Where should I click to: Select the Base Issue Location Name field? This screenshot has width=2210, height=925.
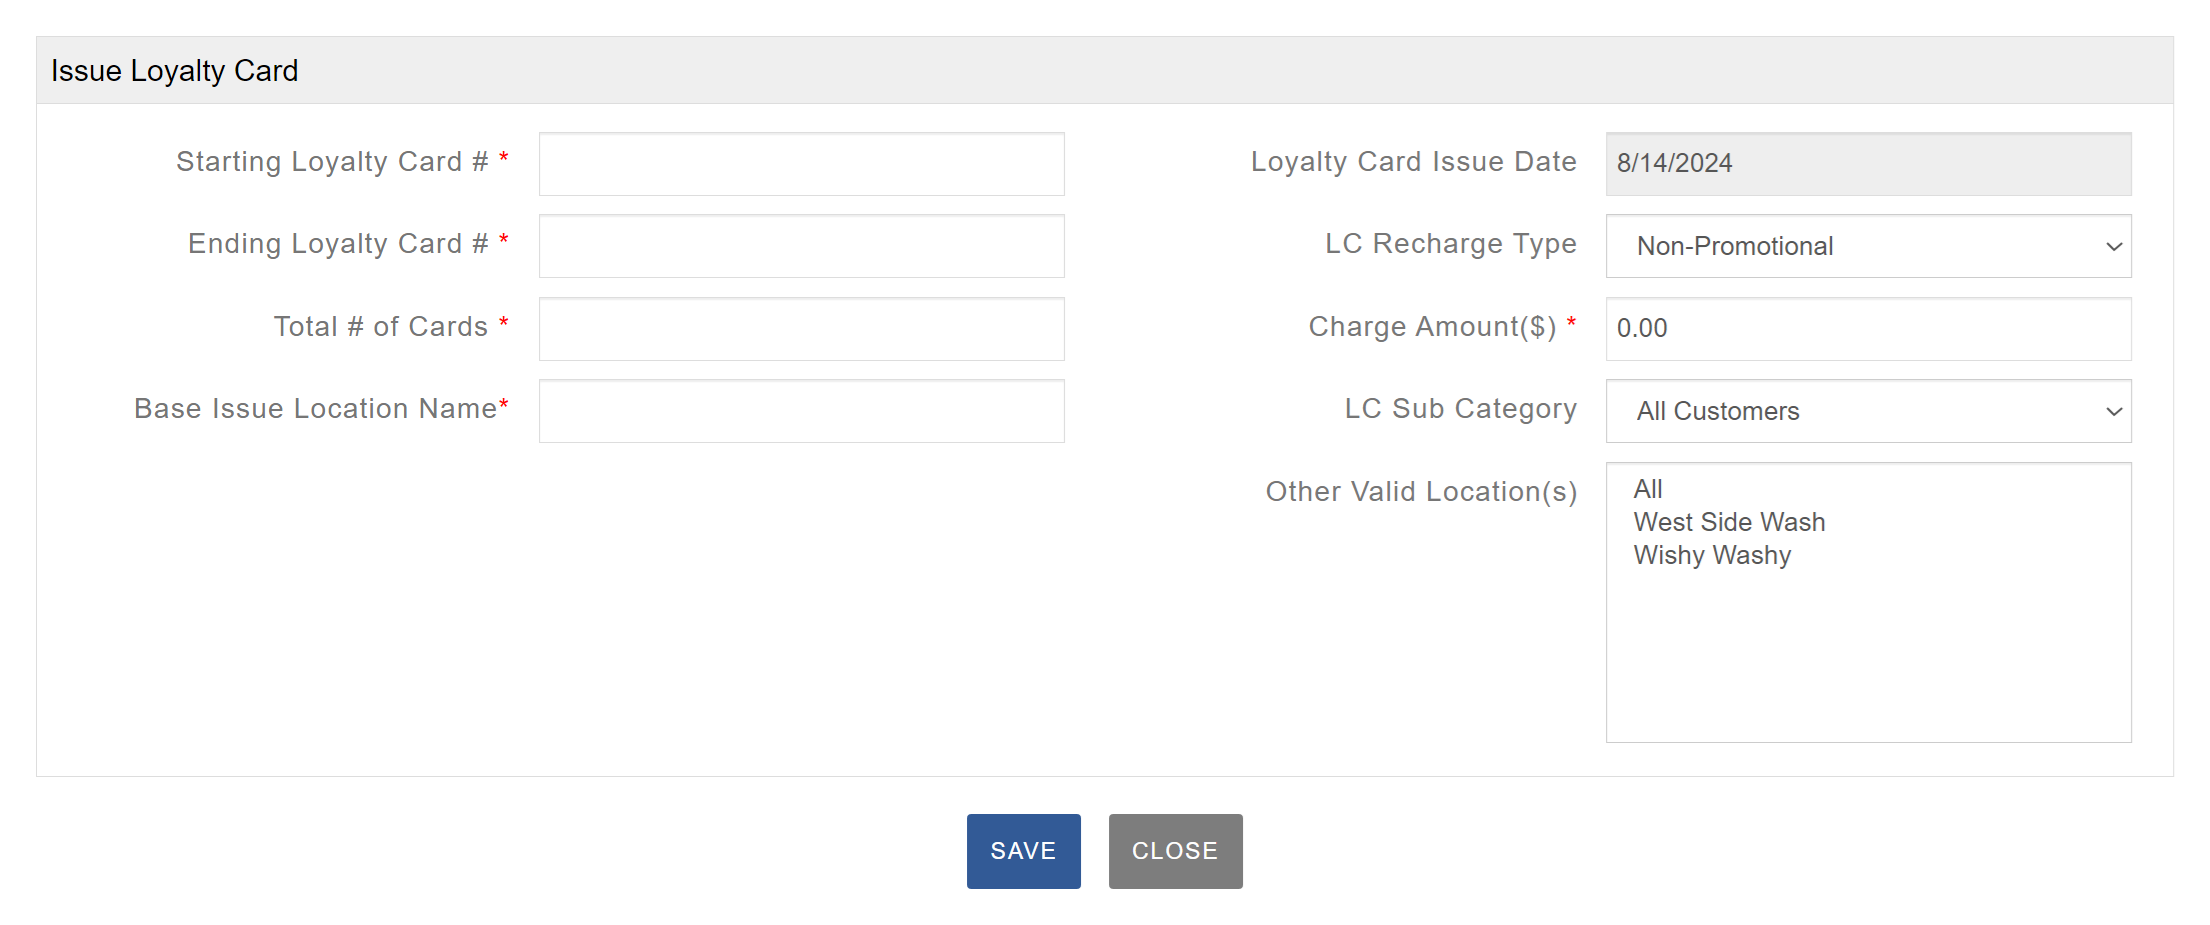[x=801, y=411]
